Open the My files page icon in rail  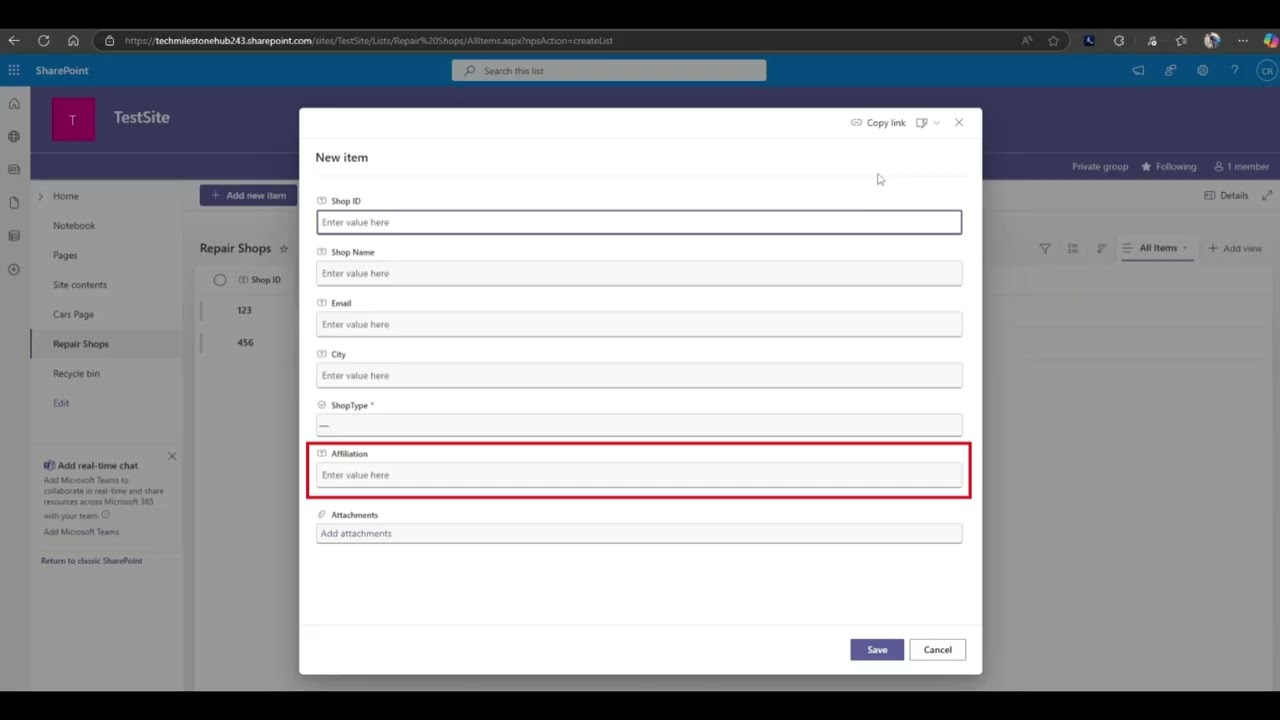click(x=14, y=203)
